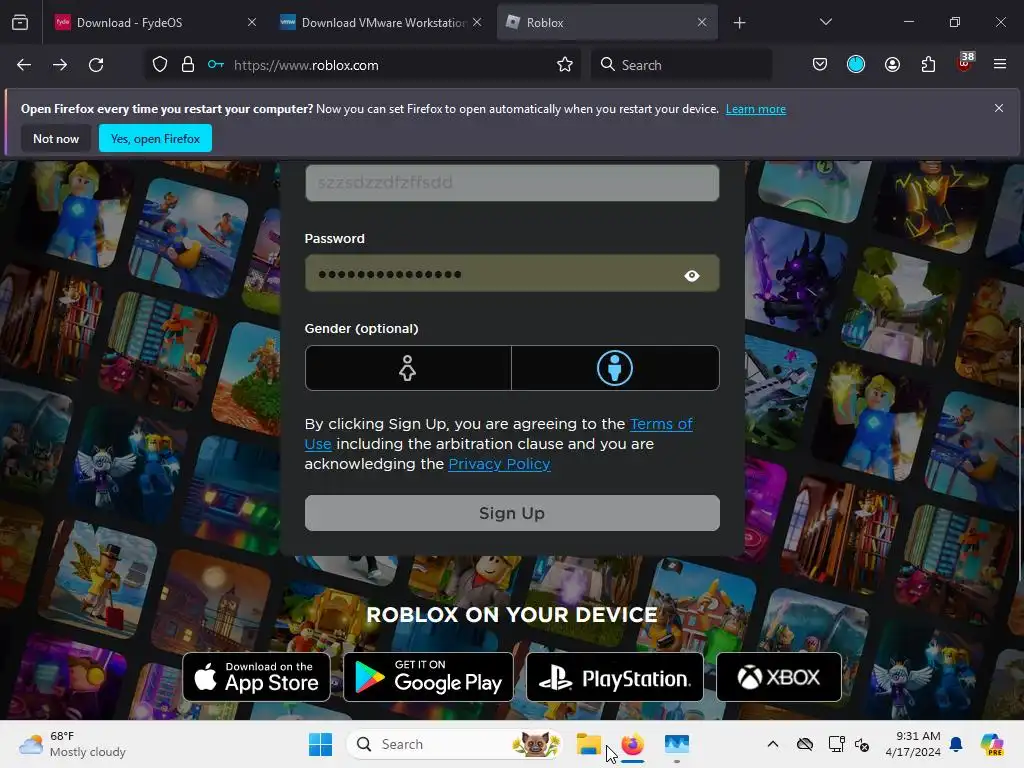The width and height of the screenshot is (1024, 768).
Task: Open saved logins key icon
Action: point(216,65)
